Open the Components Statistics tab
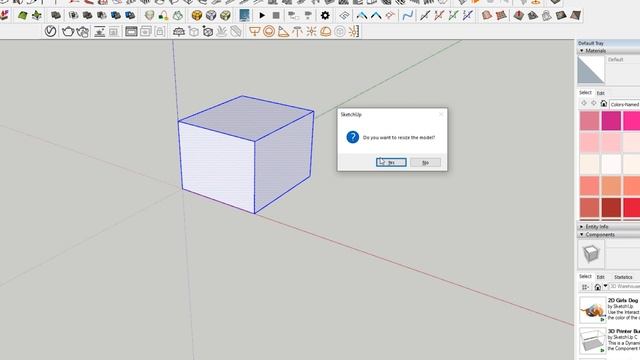The width and height of the screenshot is (640, 360). (x=623, y=277)
